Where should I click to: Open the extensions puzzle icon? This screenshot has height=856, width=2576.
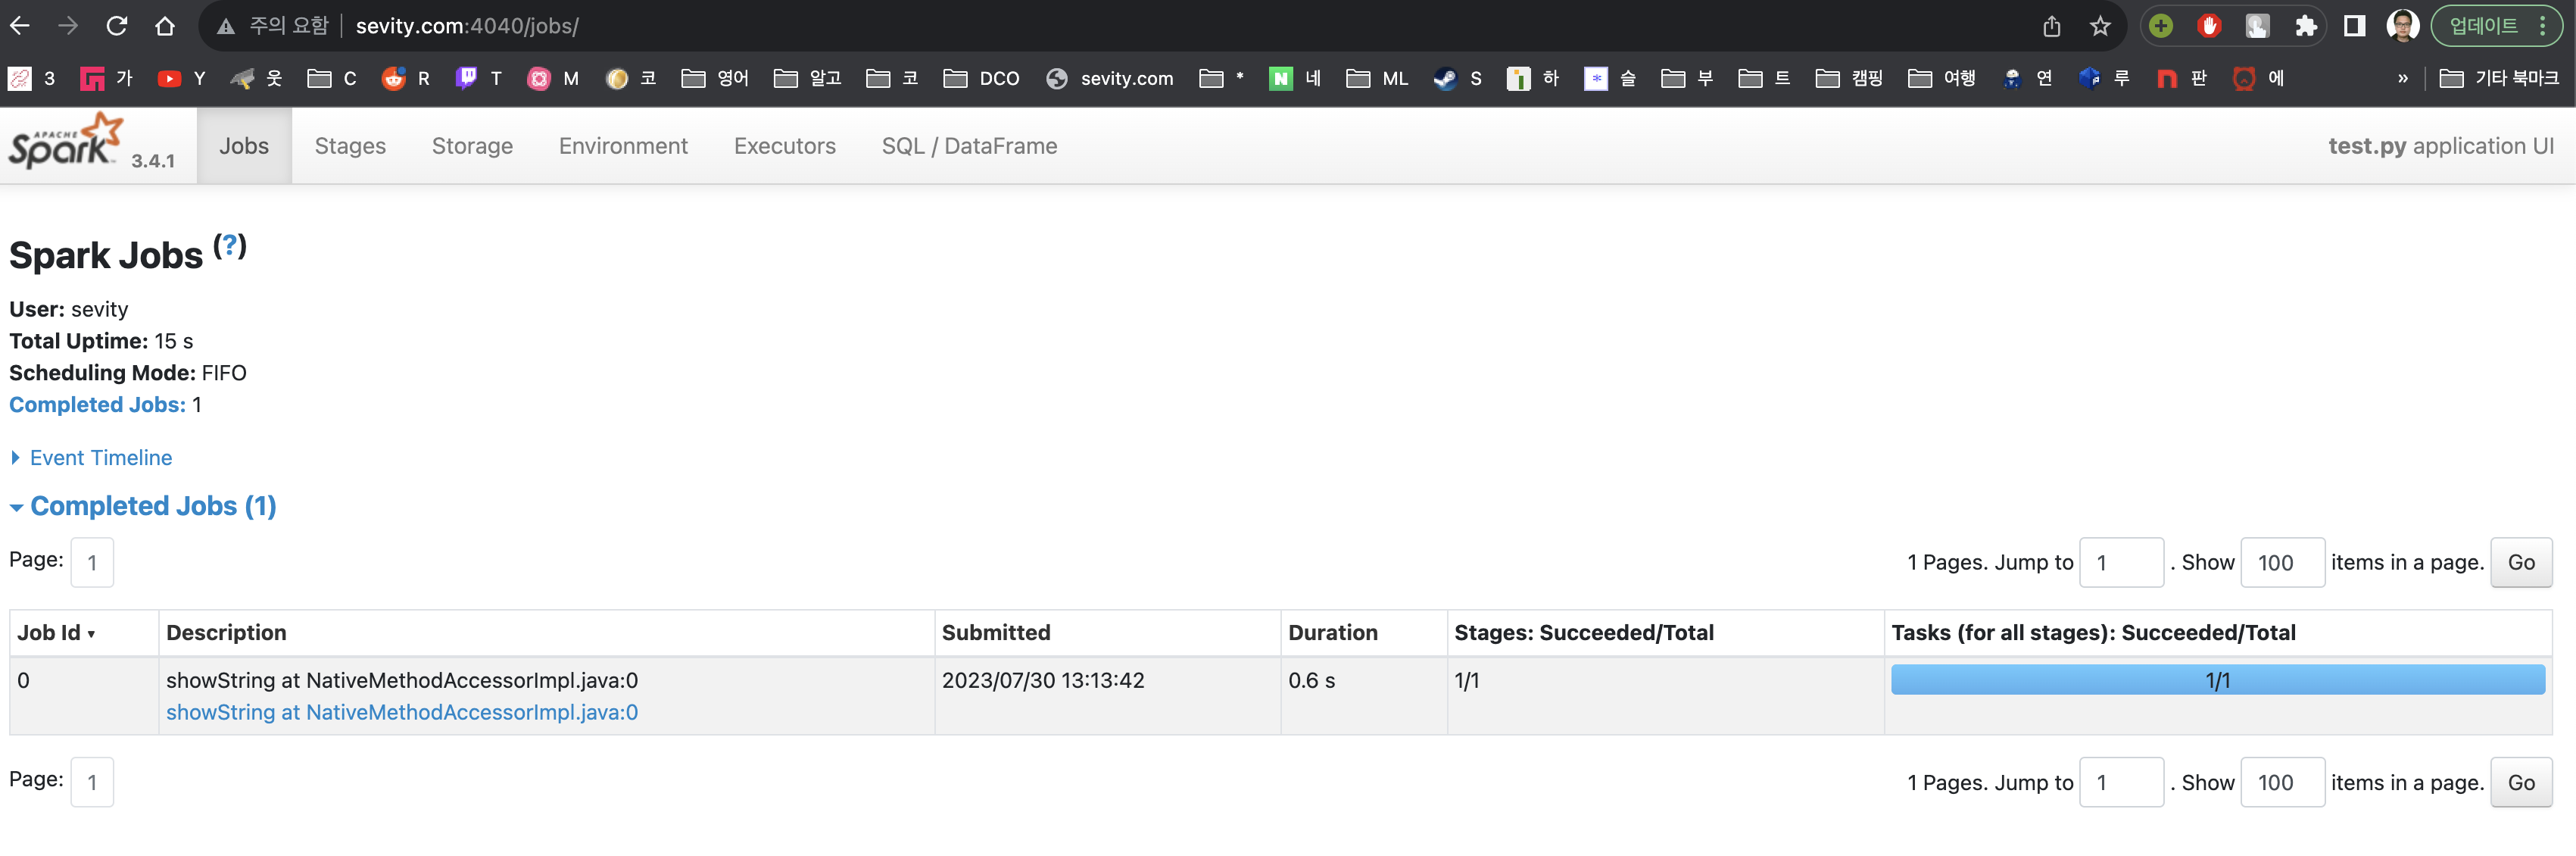(x=2305, y=26)
